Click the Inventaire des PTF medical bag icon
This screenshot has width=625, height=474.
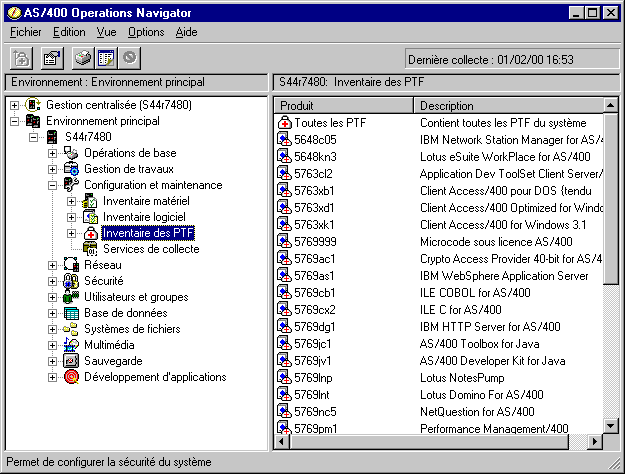tap(90, 233)
